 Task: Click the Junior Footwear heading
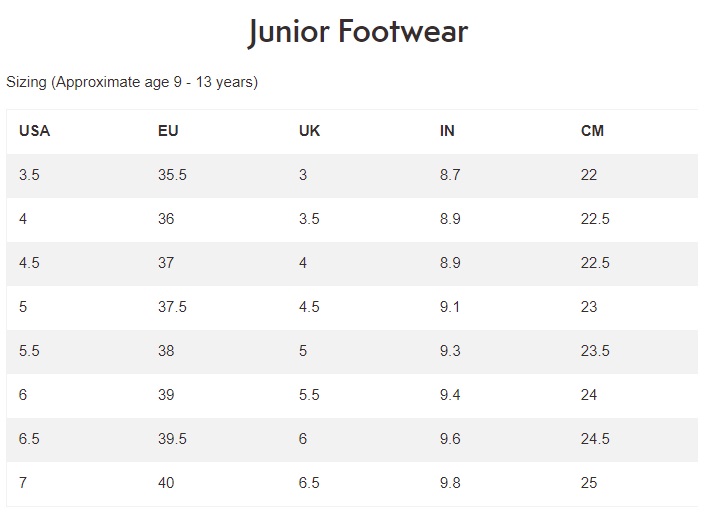click(x=358, y=32)
